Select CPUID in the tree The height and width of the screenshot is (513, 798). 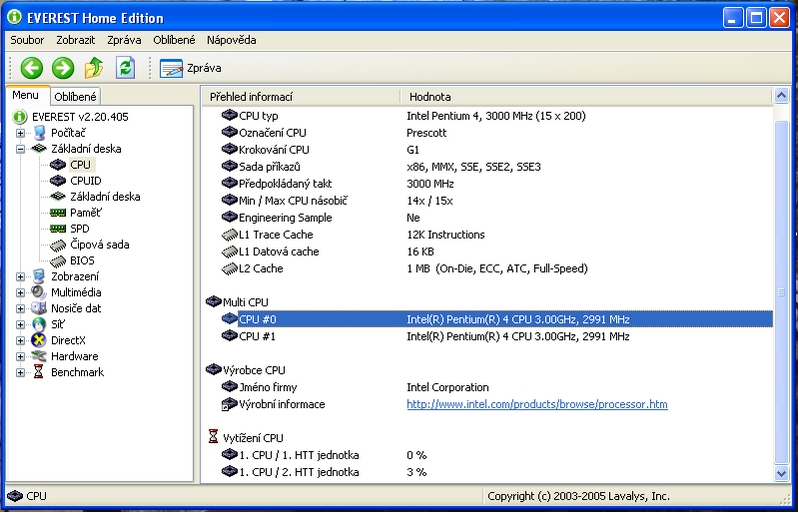(85, 181)
